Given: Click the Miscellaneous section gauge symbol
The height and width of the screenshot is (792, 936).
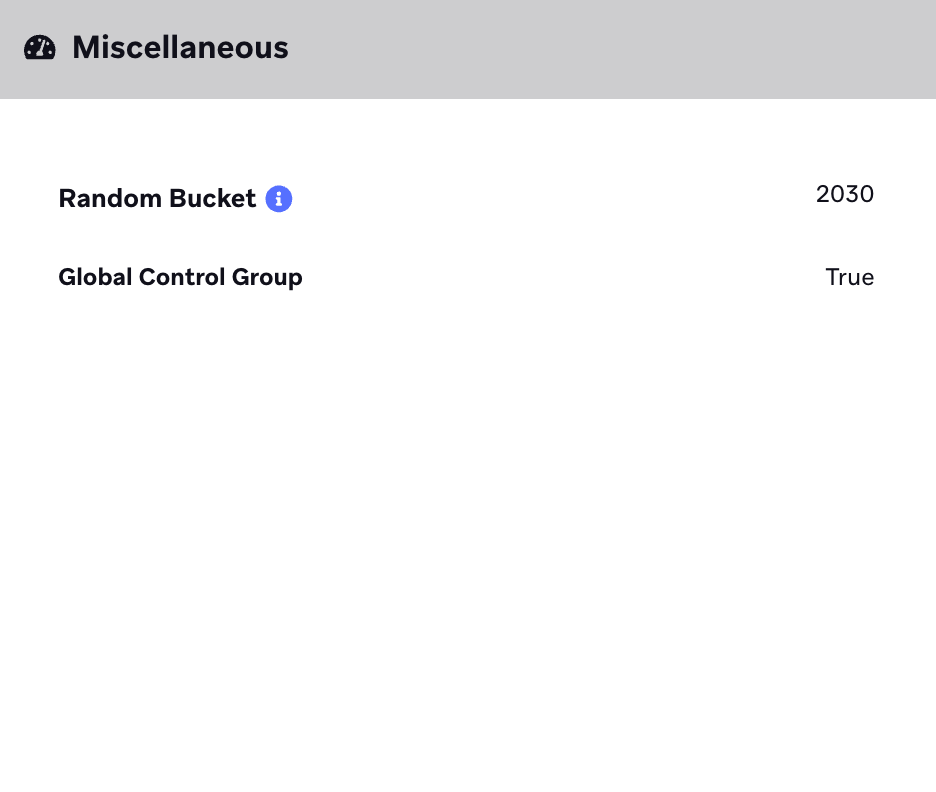Looking at the screenshot, I should pyautogui.click(x=40, y=48).
